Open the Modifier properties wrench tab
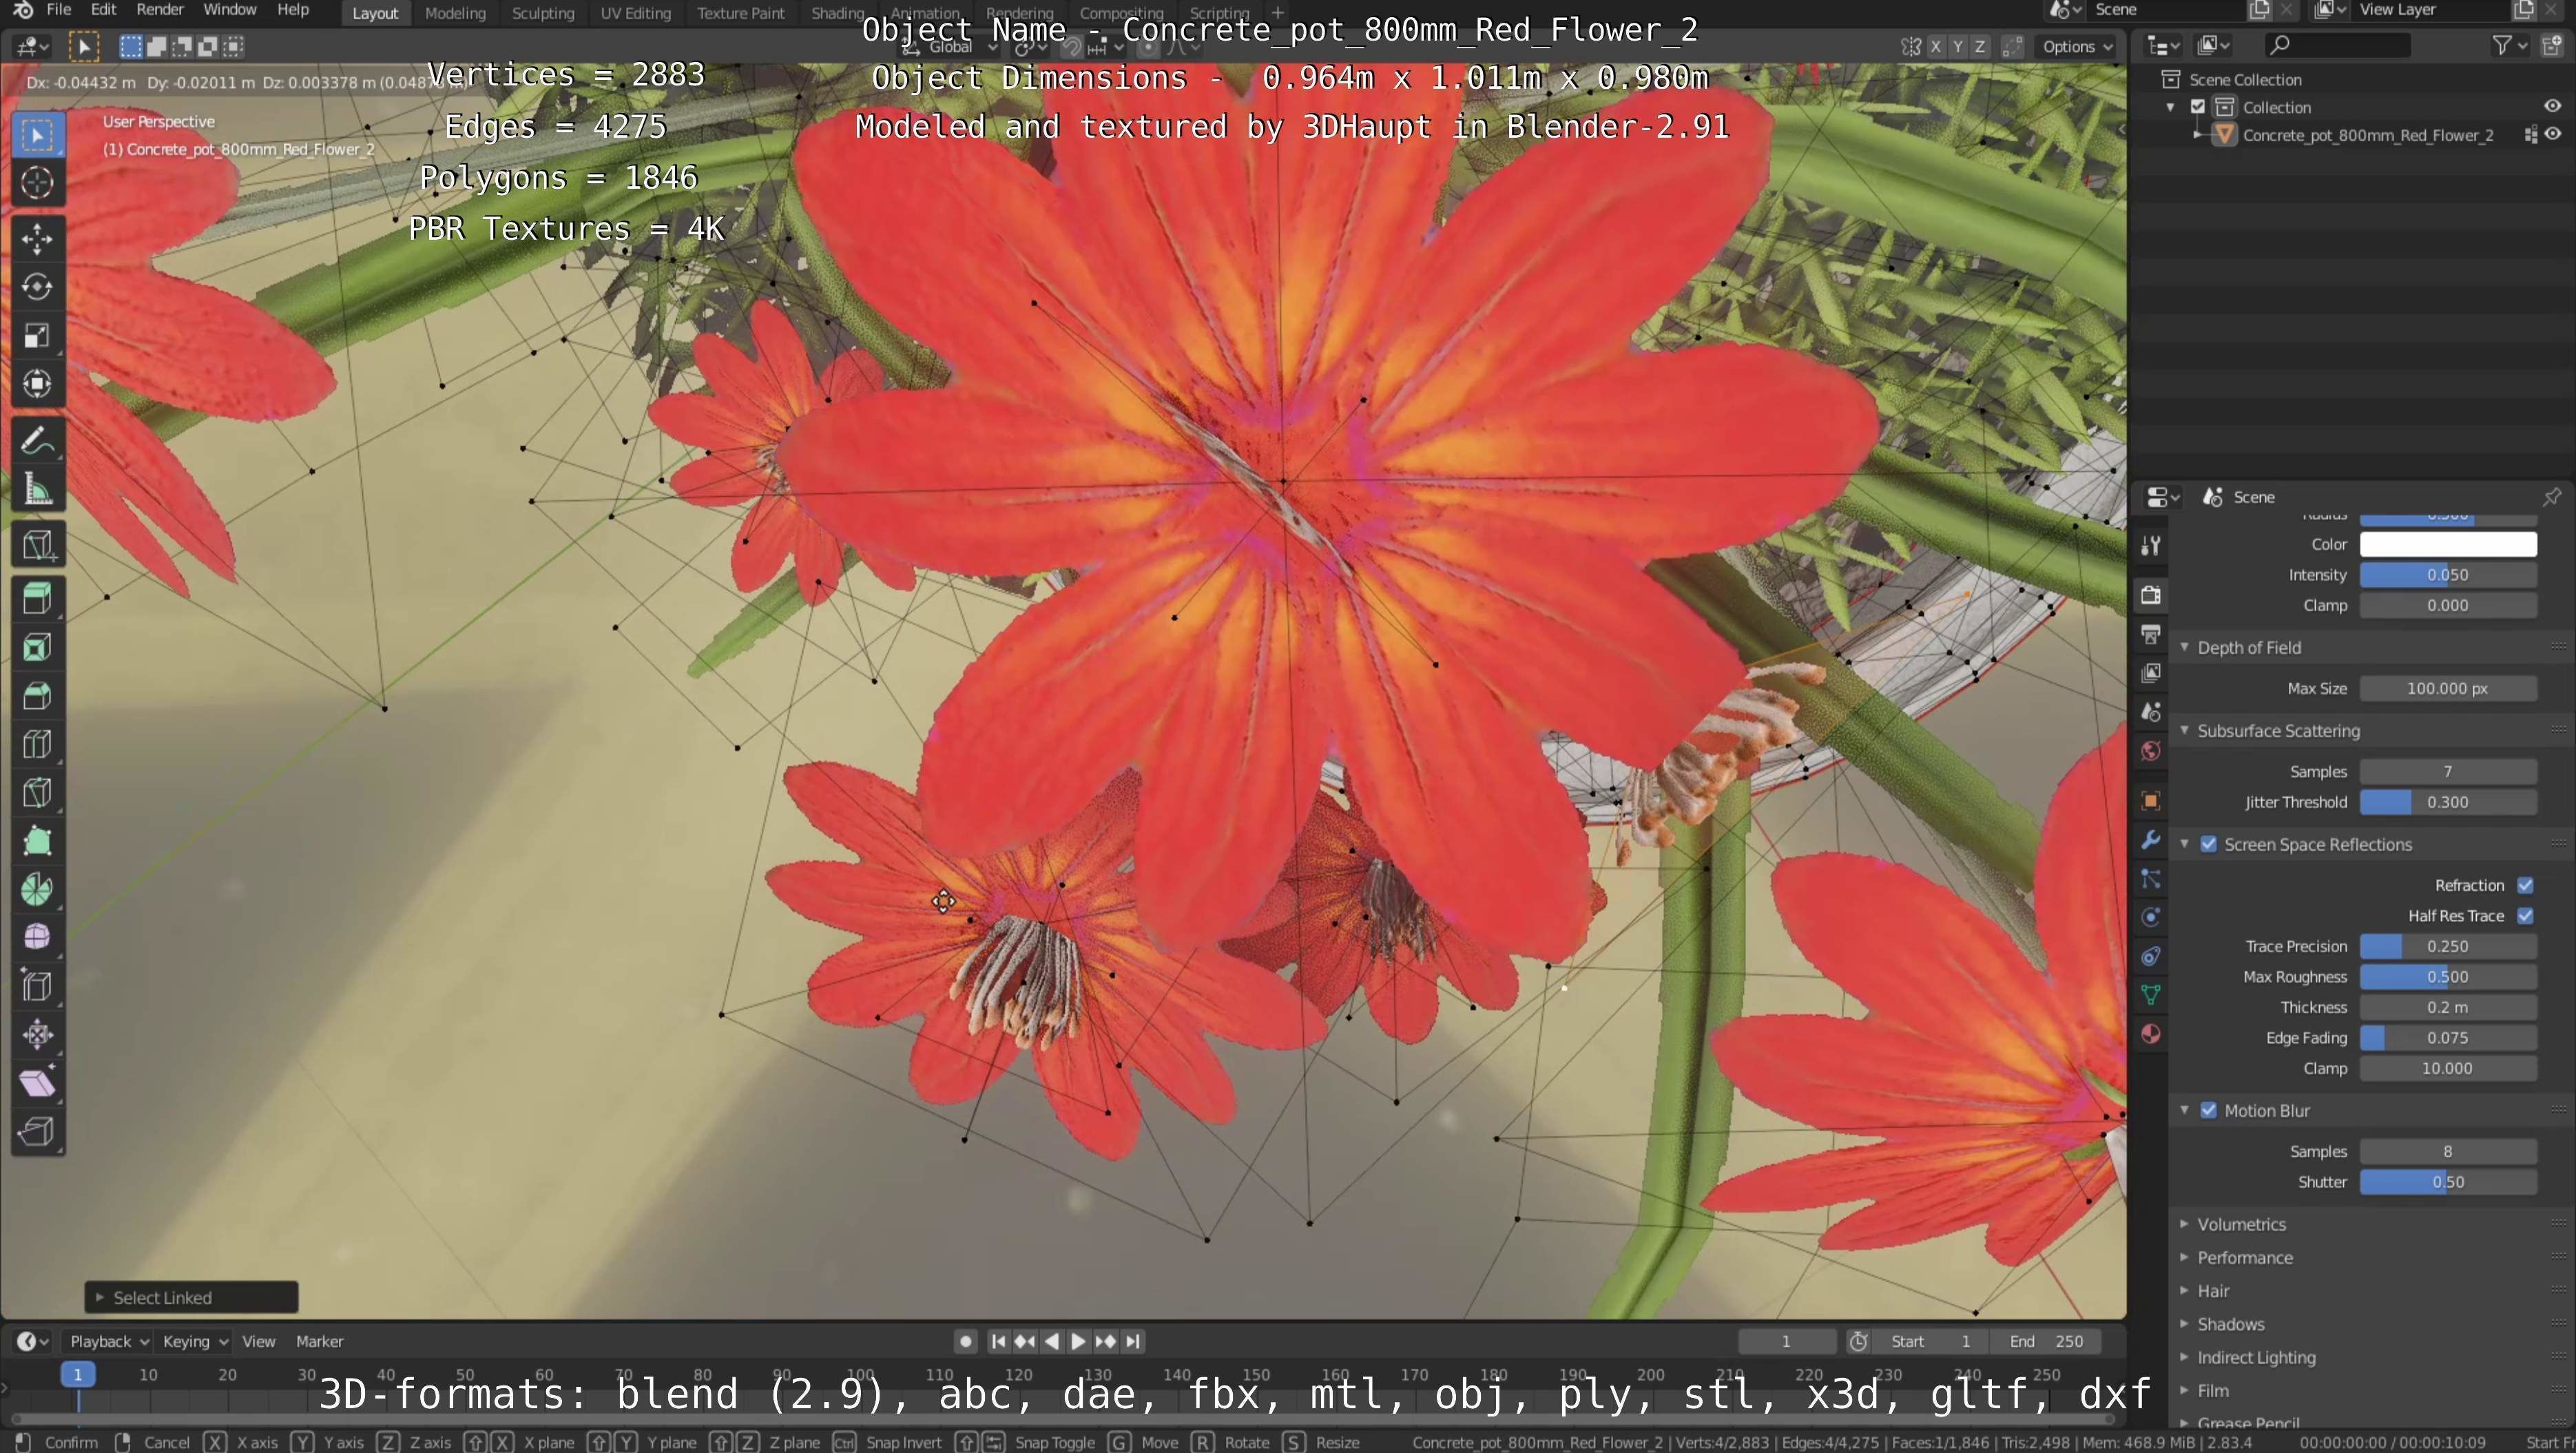Image resolution: width=2576 pixels, height=1453 pixels. click(x=2151, y=839)
